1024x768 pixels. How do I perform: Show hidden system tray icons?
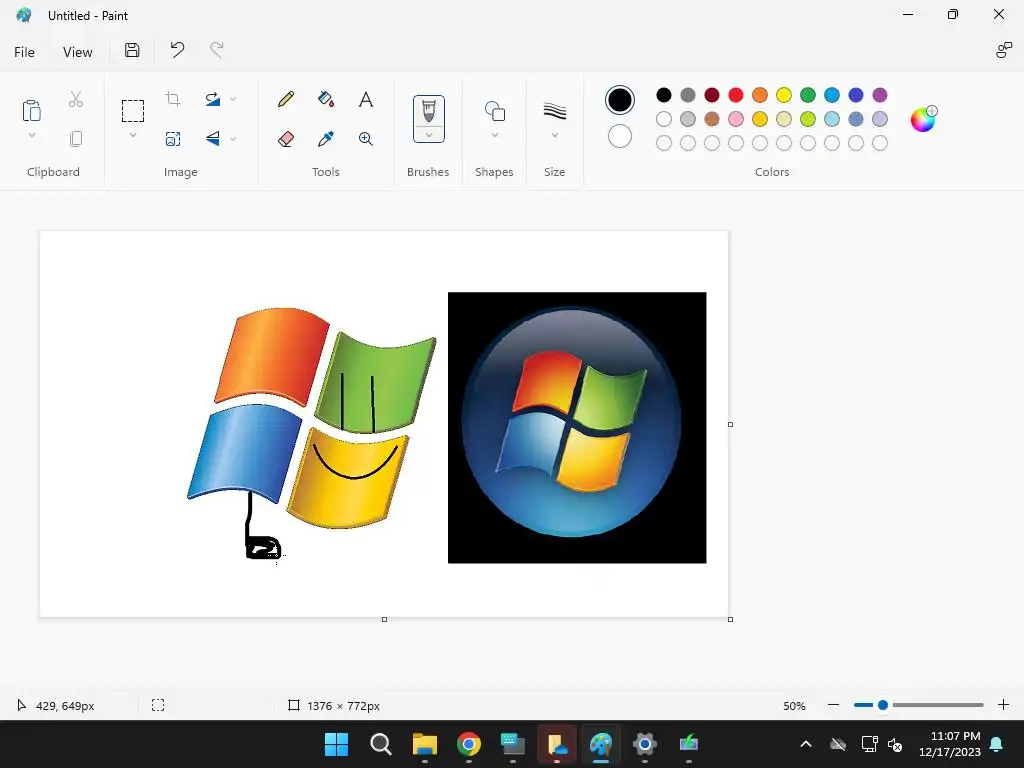(x=806, y=744)
